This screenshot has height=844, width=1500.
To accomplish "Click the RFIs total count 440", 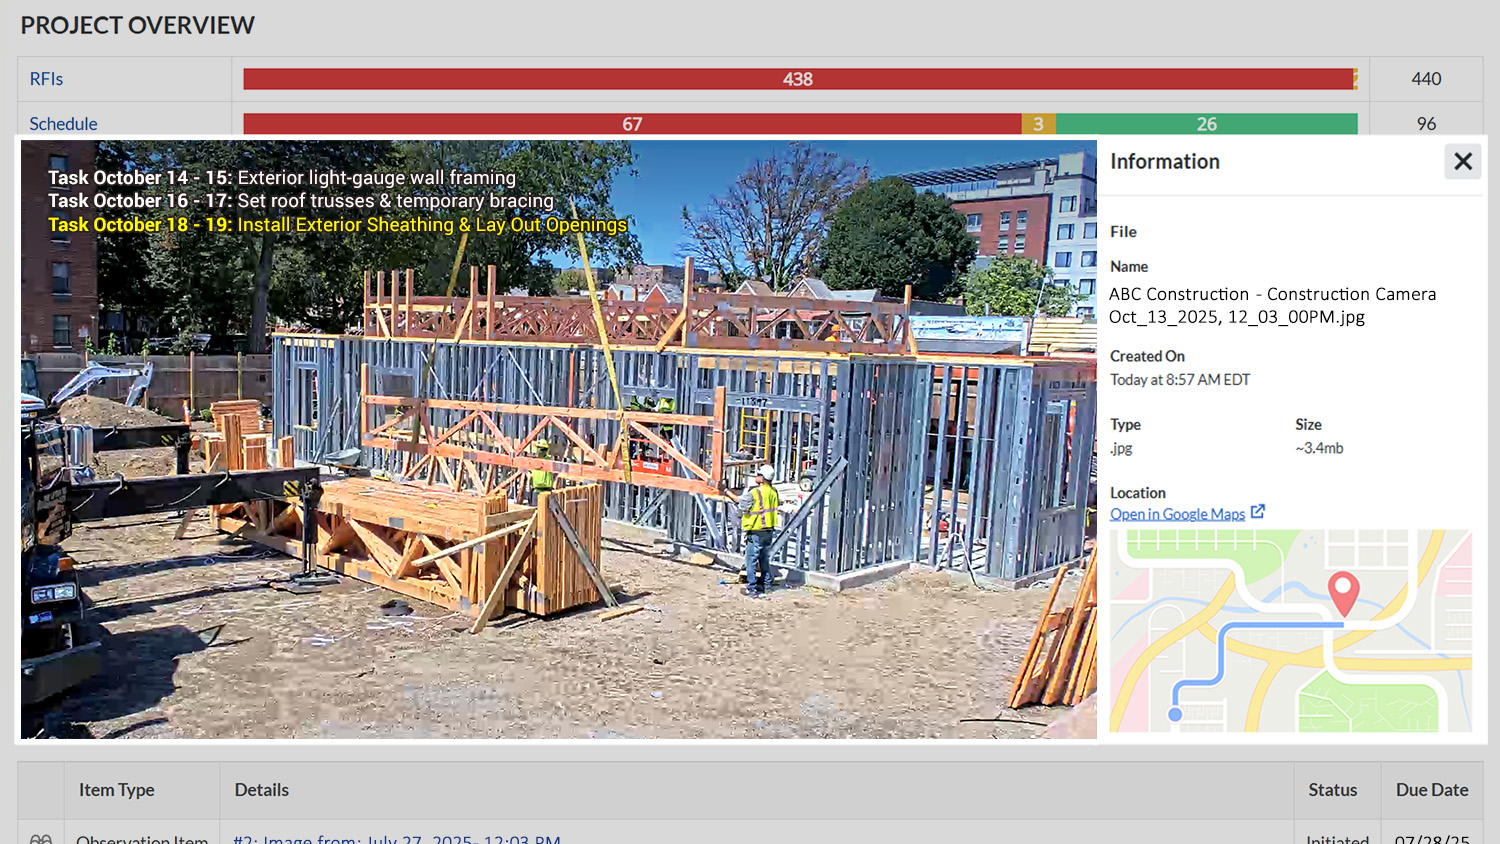I will [x=1426, y=79].
